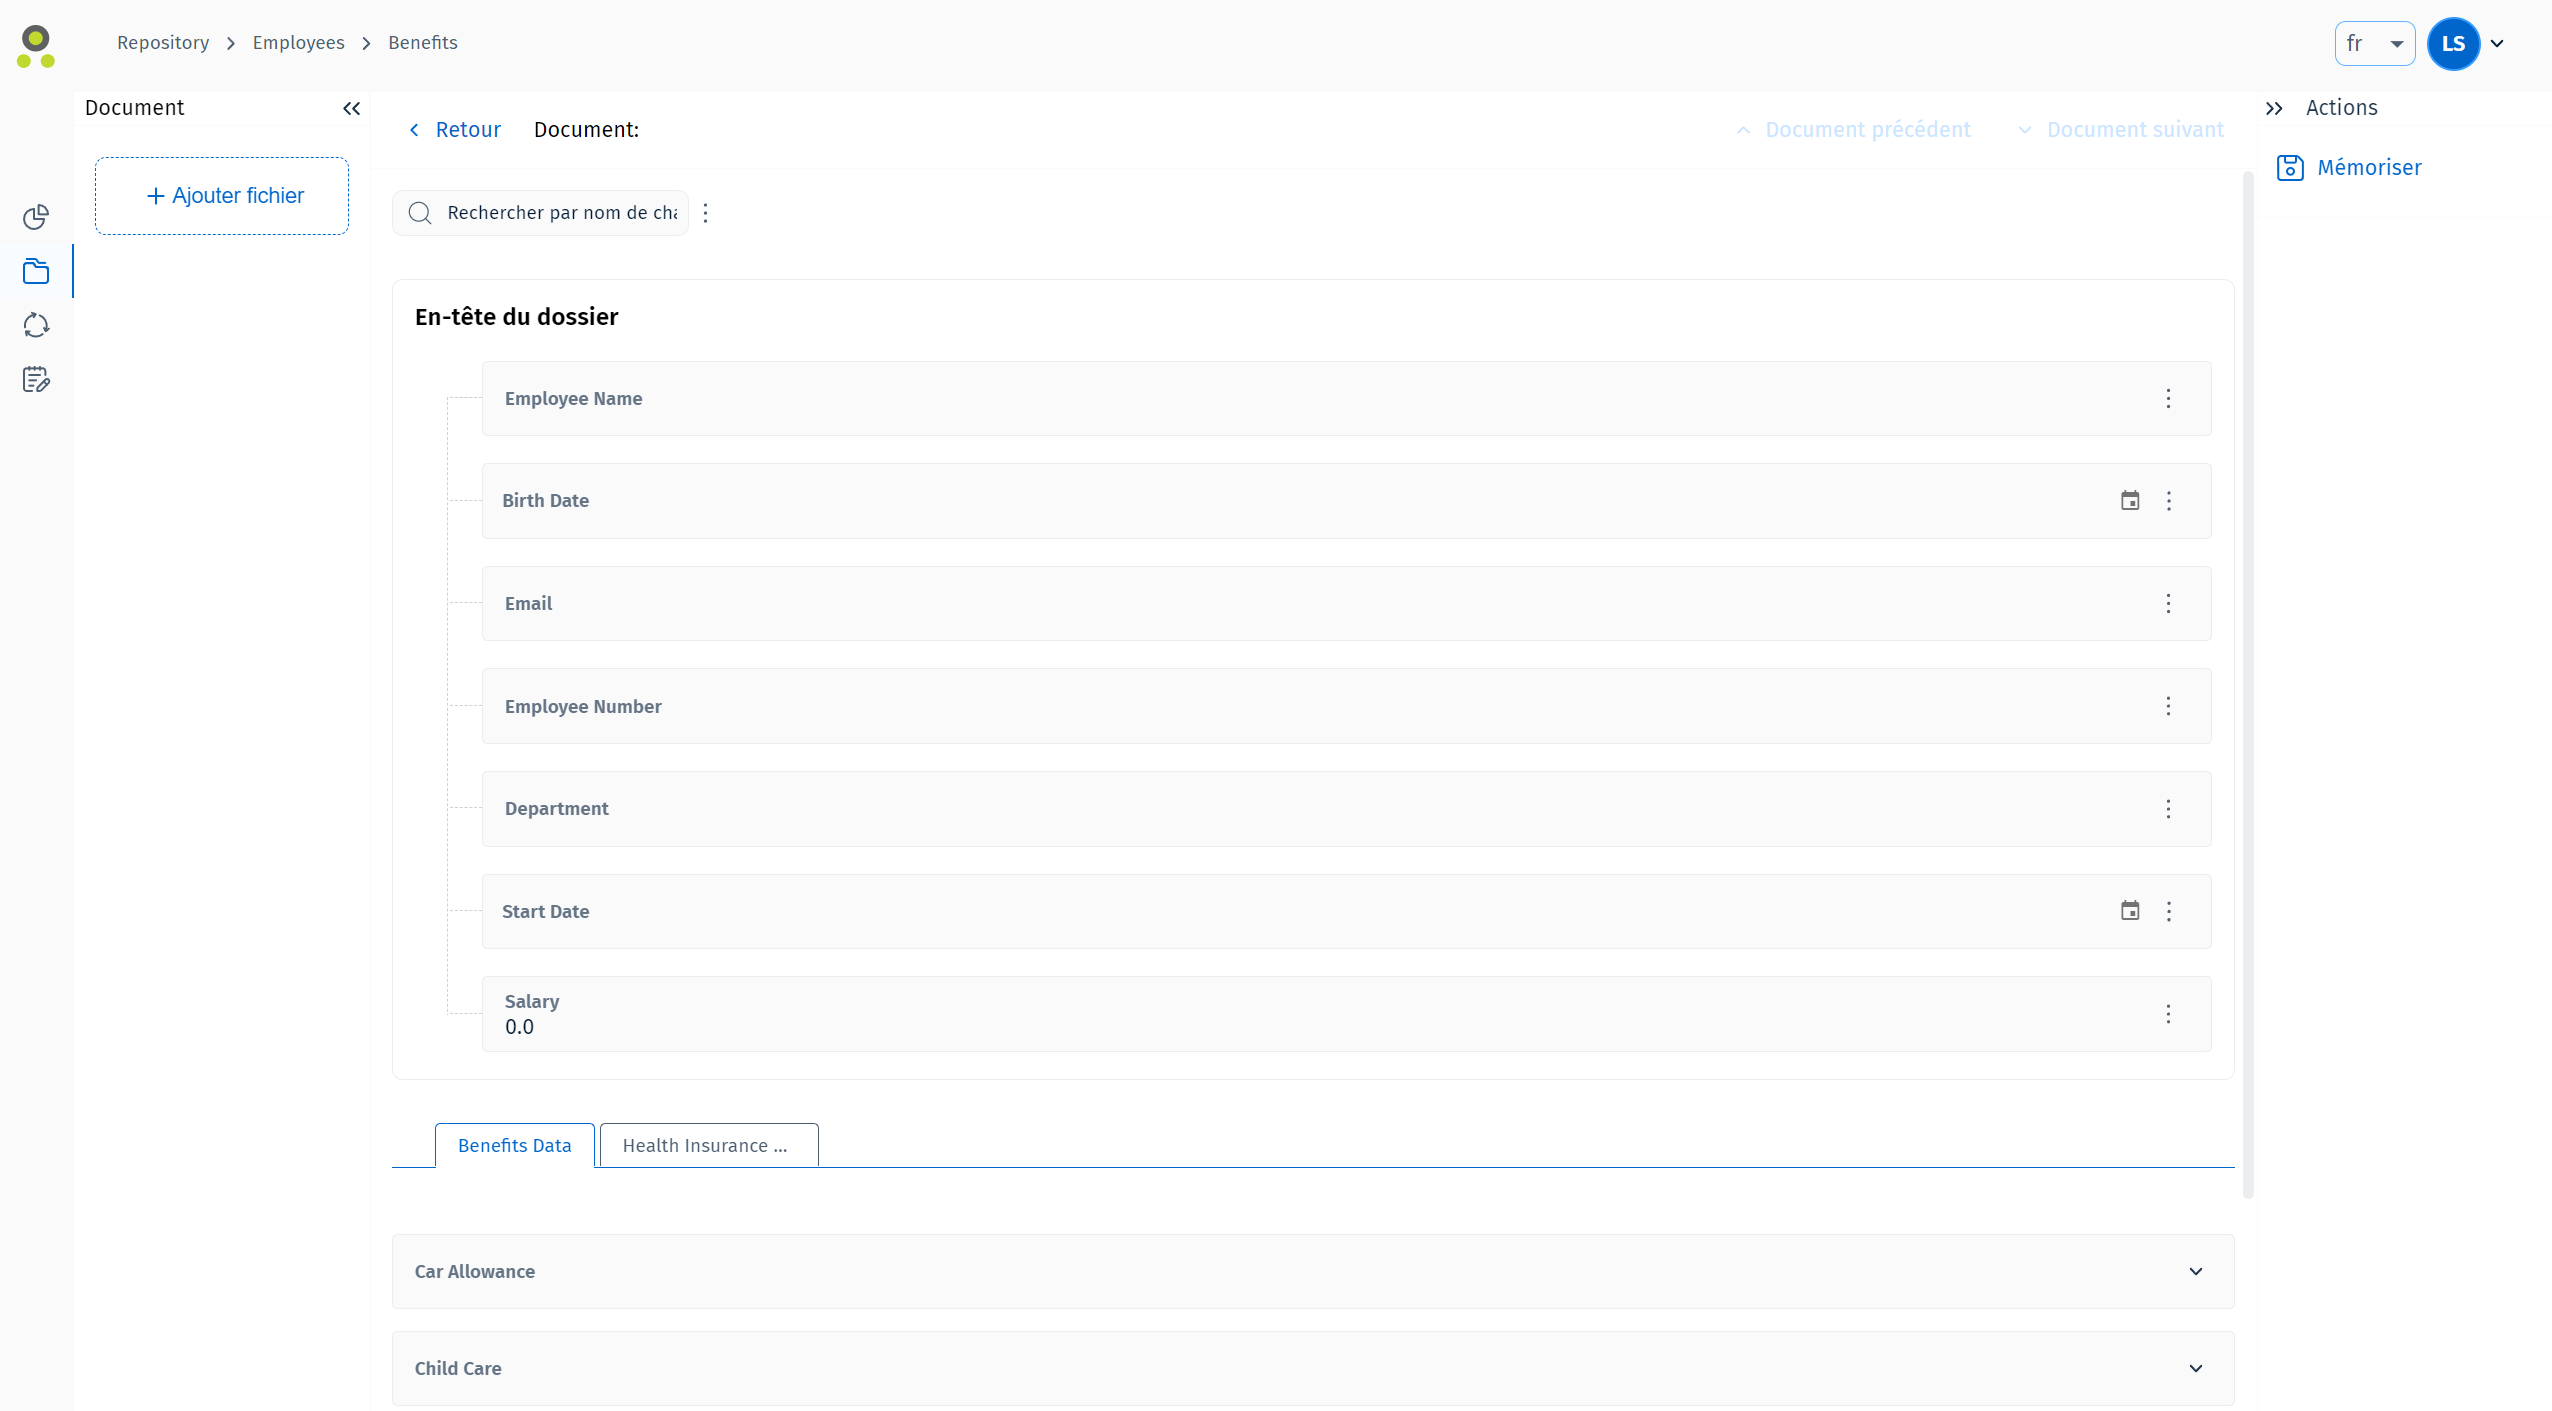Open the Start Date calendar picker
The height and width of the screenshot is (1411, 2552).
(x=2130, y=911)
